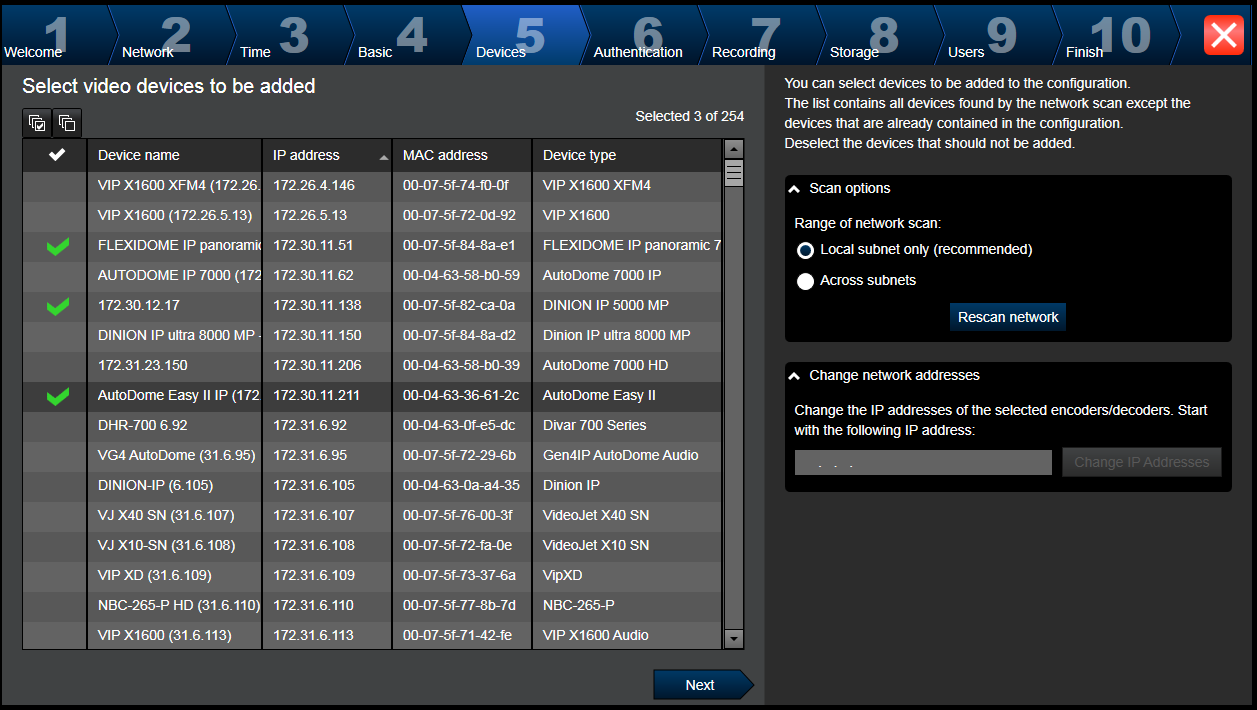Collapse the Scan options section
The width and height of the screenshot is (1257, 710).
(x=794, y=188)
